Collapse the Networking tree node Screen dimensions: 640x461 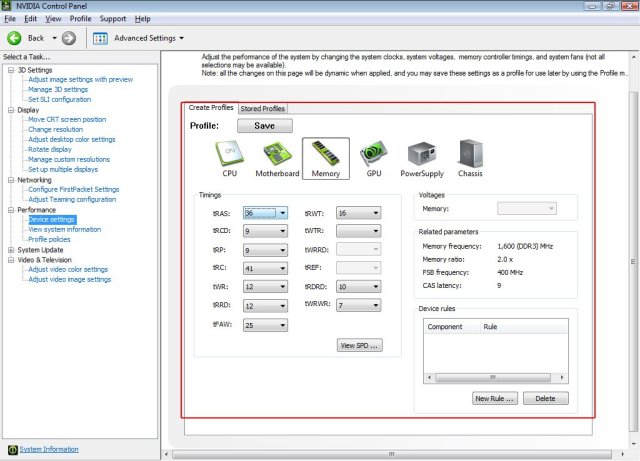click(x=11, y=180)
